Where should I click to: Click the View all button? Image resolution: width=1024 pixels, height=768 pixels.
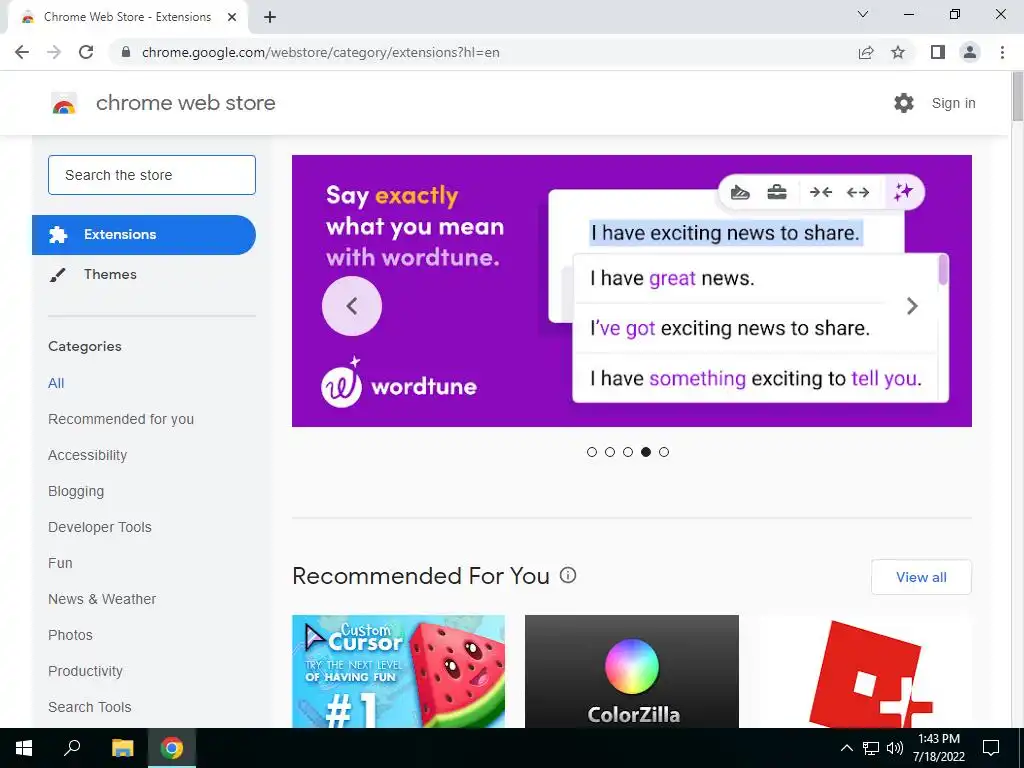tap(921, 577)
